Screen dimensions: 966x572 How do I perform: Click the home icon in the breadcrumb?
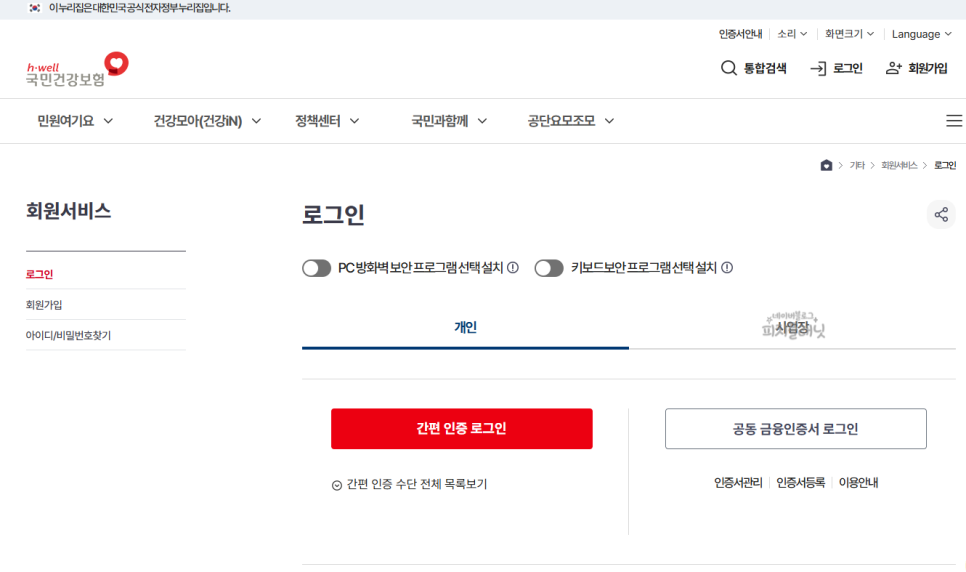[x=826, y=165]
